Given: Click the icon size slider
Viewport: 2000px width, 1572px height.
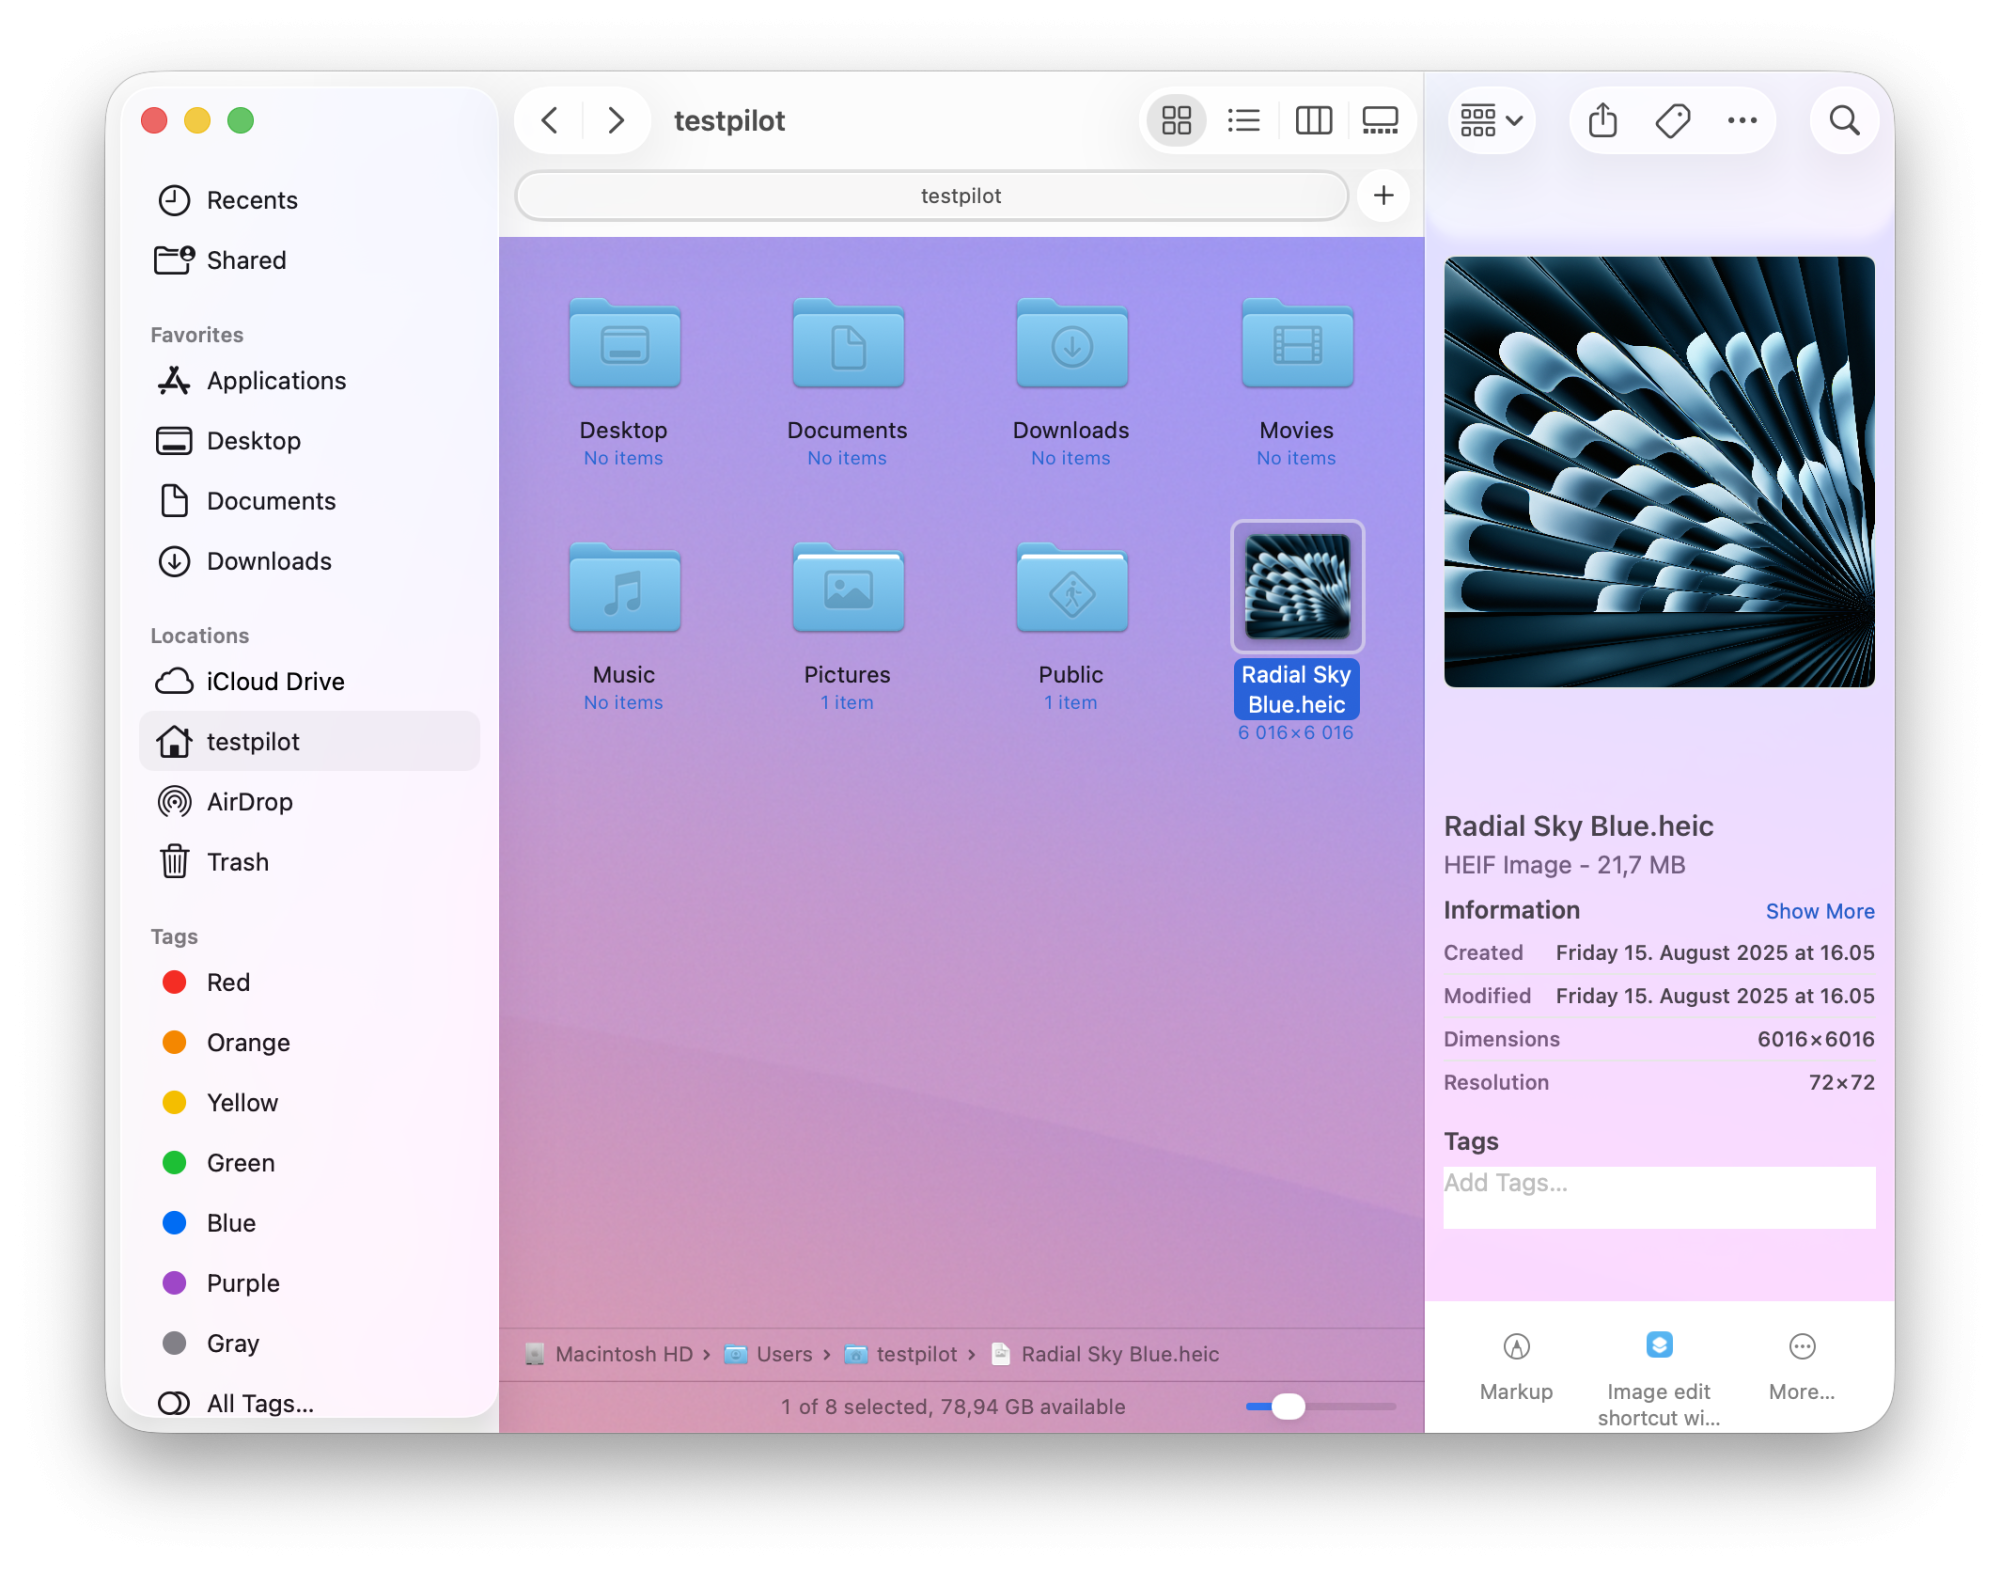Looking at the screenshot, I should 1288,1406.
